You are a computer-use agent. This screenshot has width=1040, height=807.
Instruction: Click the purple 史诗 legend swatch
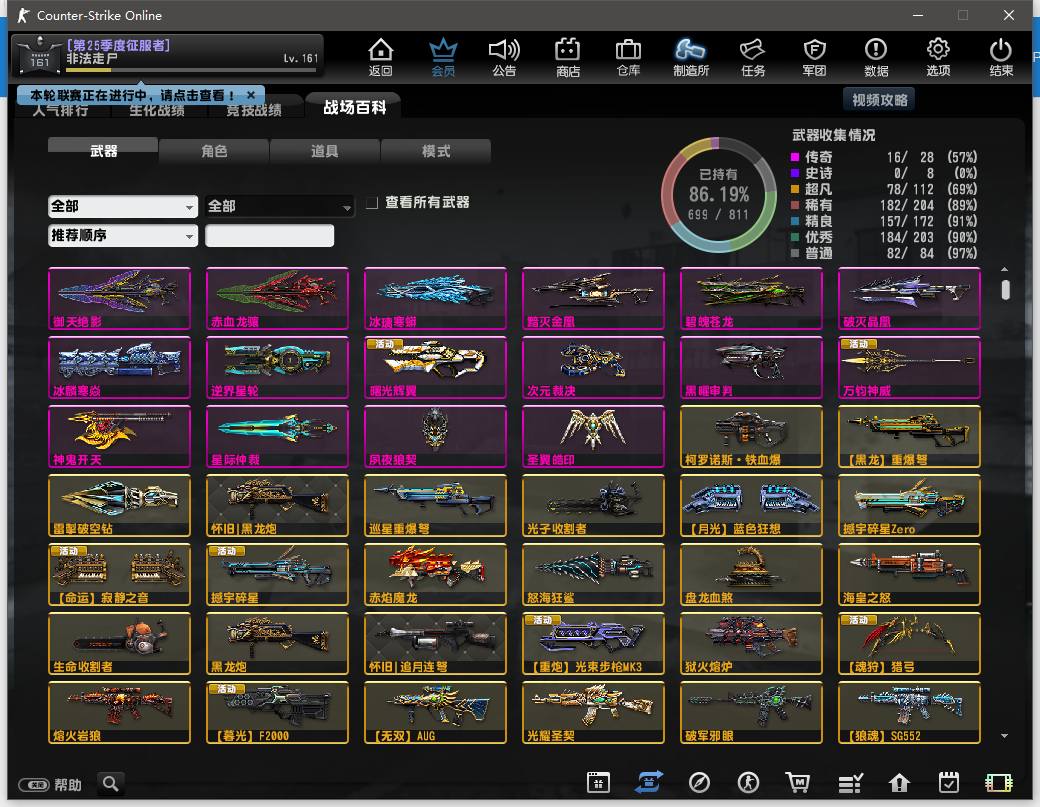click(795, 173)
